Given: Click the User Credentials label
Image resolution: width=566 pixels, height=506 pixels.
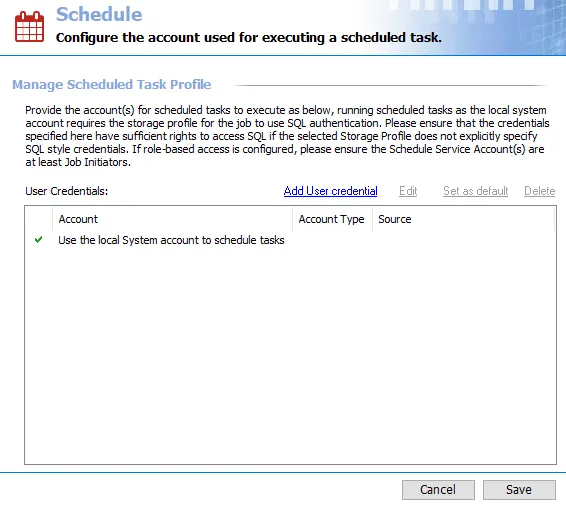Looking at the screenshot, I should tap(66, 191).
